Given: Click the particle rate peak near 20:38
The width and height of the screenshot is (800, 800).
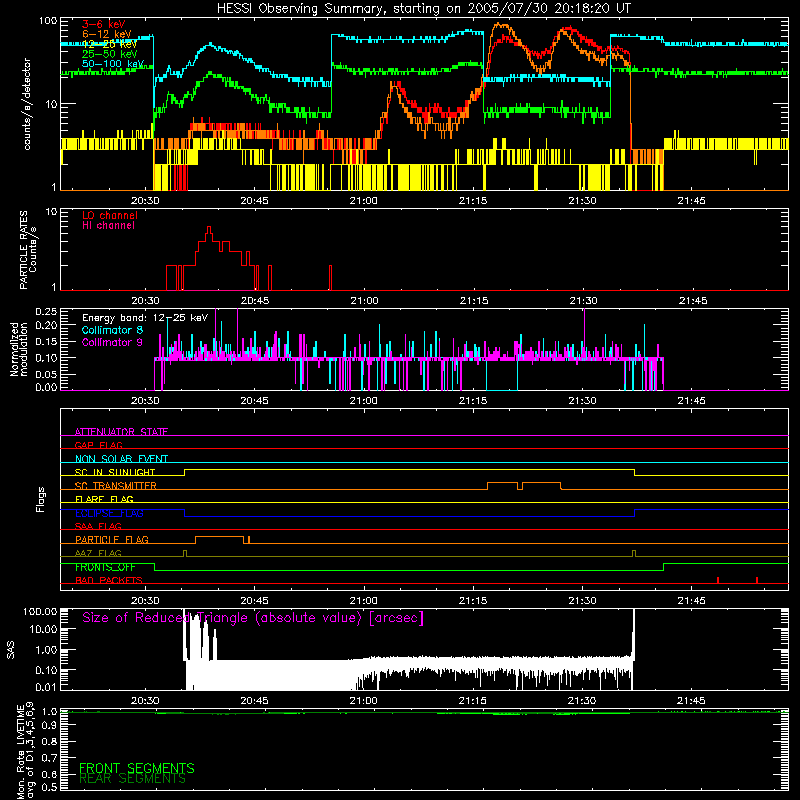Looking at the screenshot, I should (209, 231).
